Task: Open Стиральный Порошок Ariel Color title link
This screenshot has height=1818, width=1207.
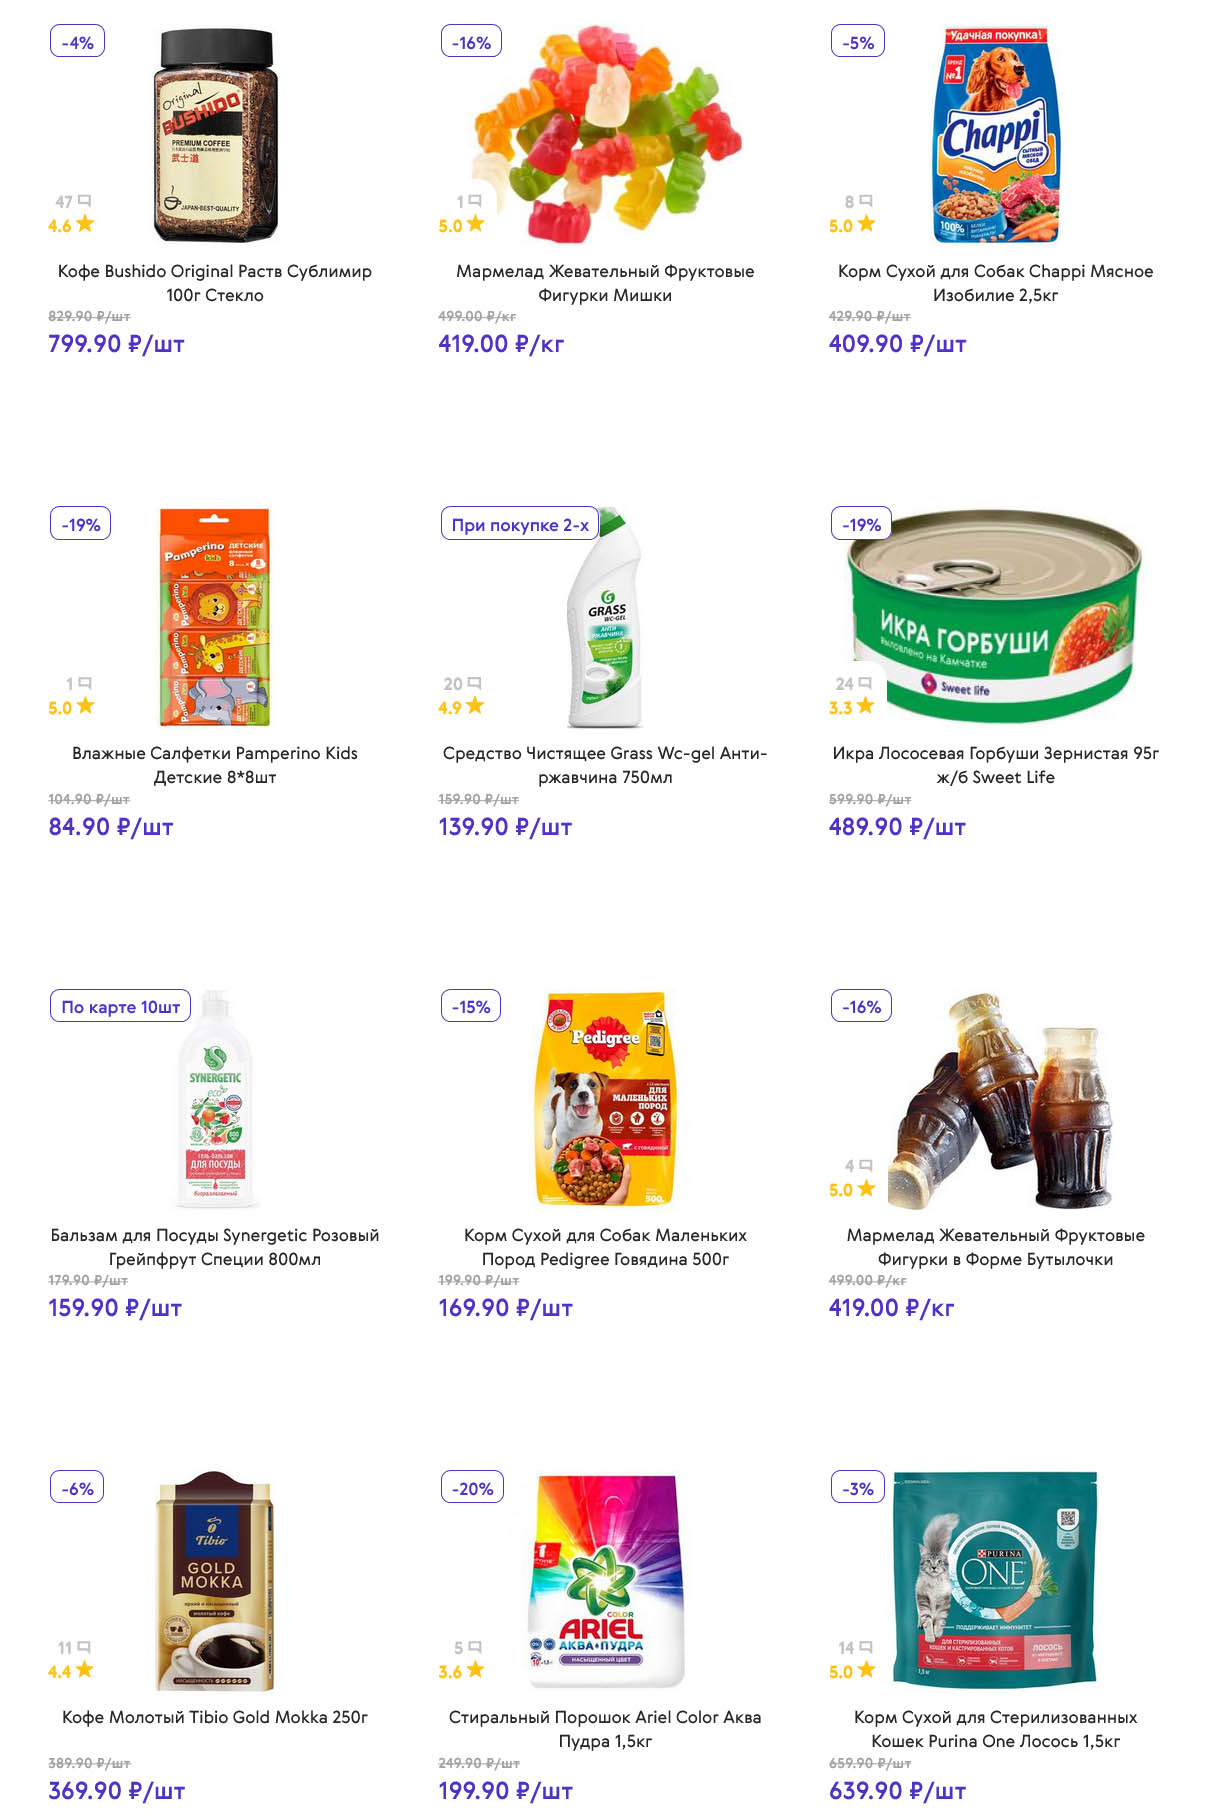Action: pos(605,1729)
